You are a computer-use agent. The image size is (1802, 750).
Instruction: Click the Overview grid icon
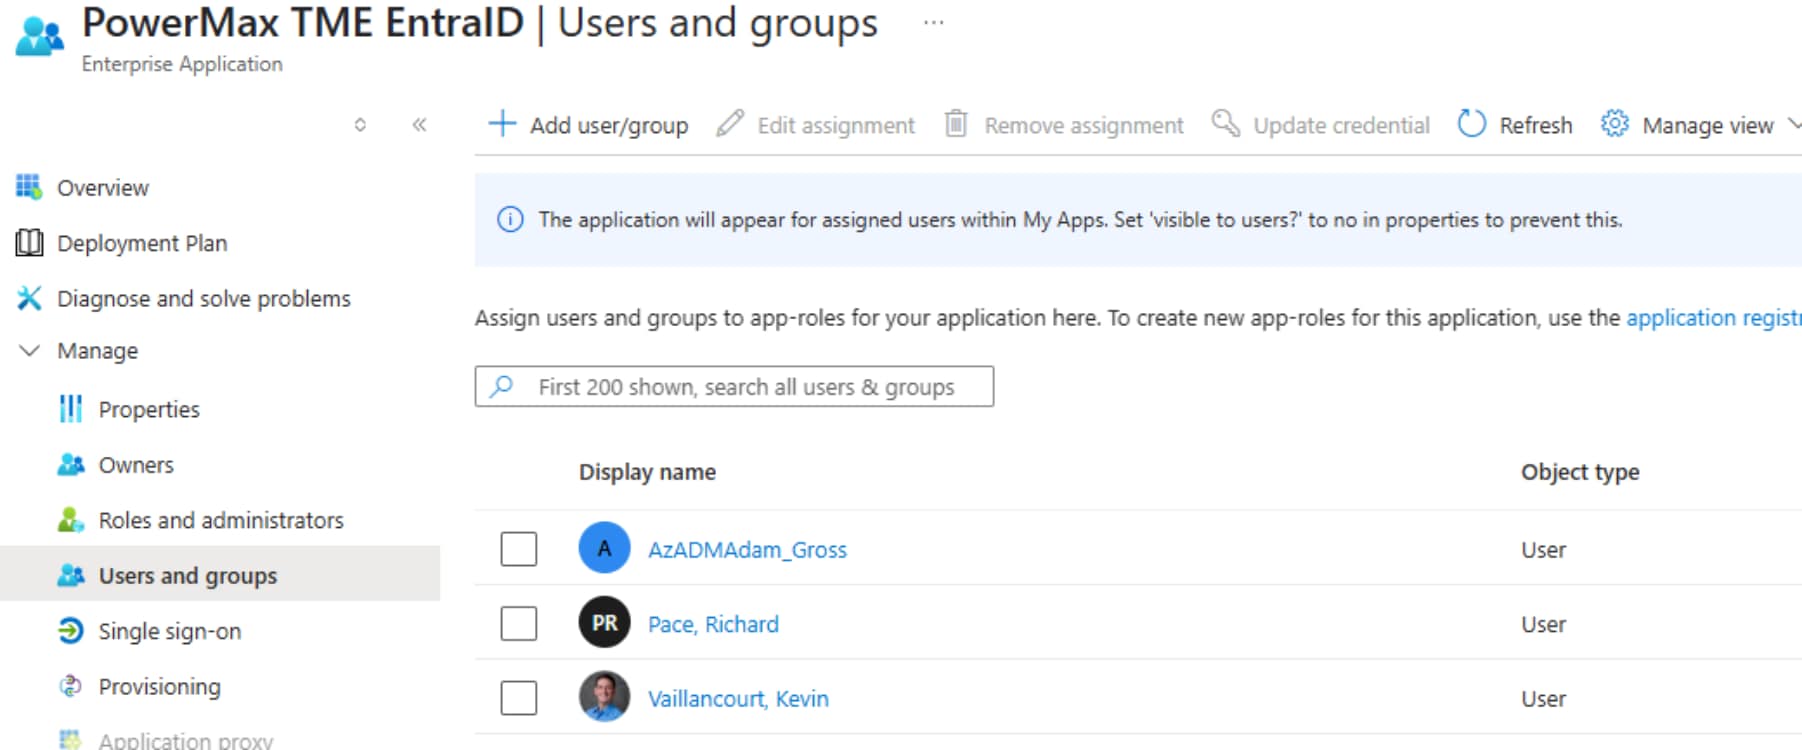click(x=29, y=187)
